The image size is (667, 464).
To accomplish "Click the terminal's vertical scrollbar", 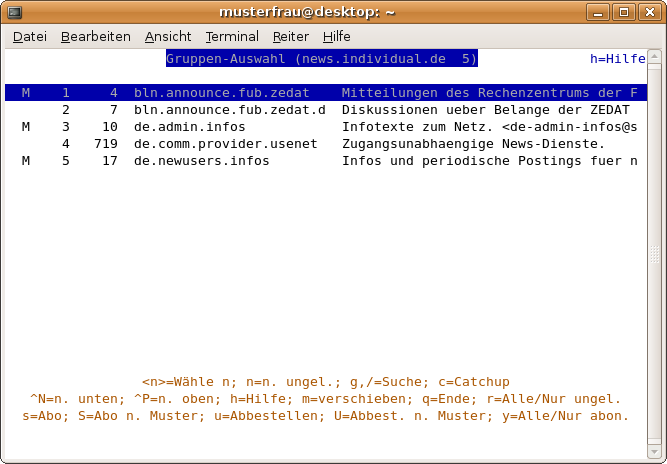I will 655,250.
